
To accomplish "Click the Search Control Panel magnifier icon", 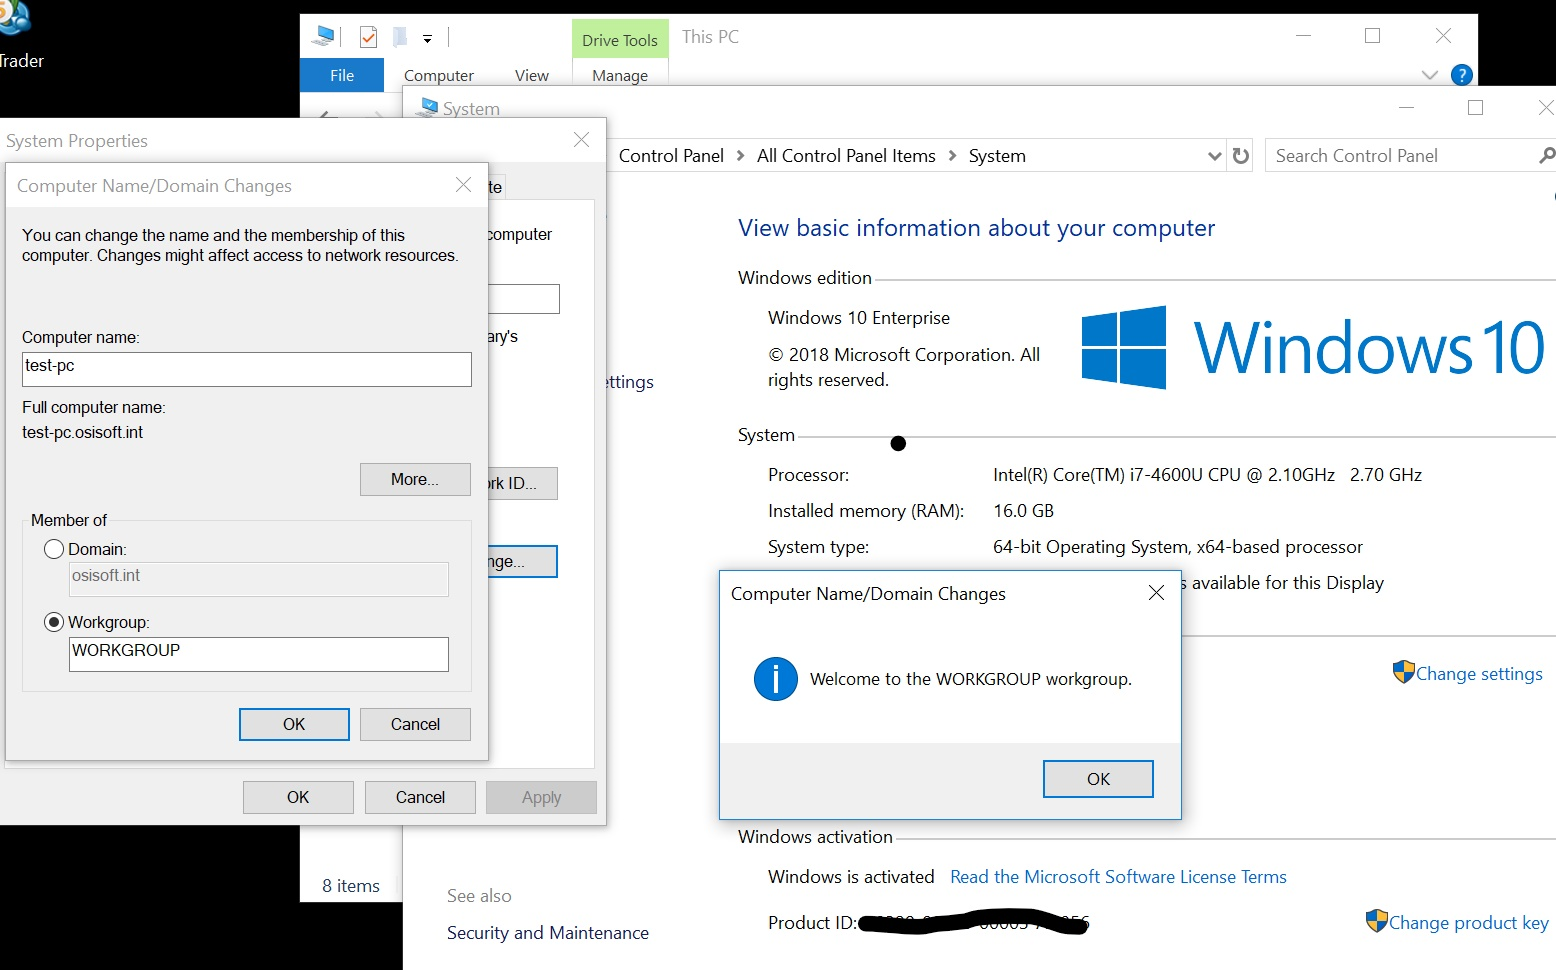I will [1545, 156].
